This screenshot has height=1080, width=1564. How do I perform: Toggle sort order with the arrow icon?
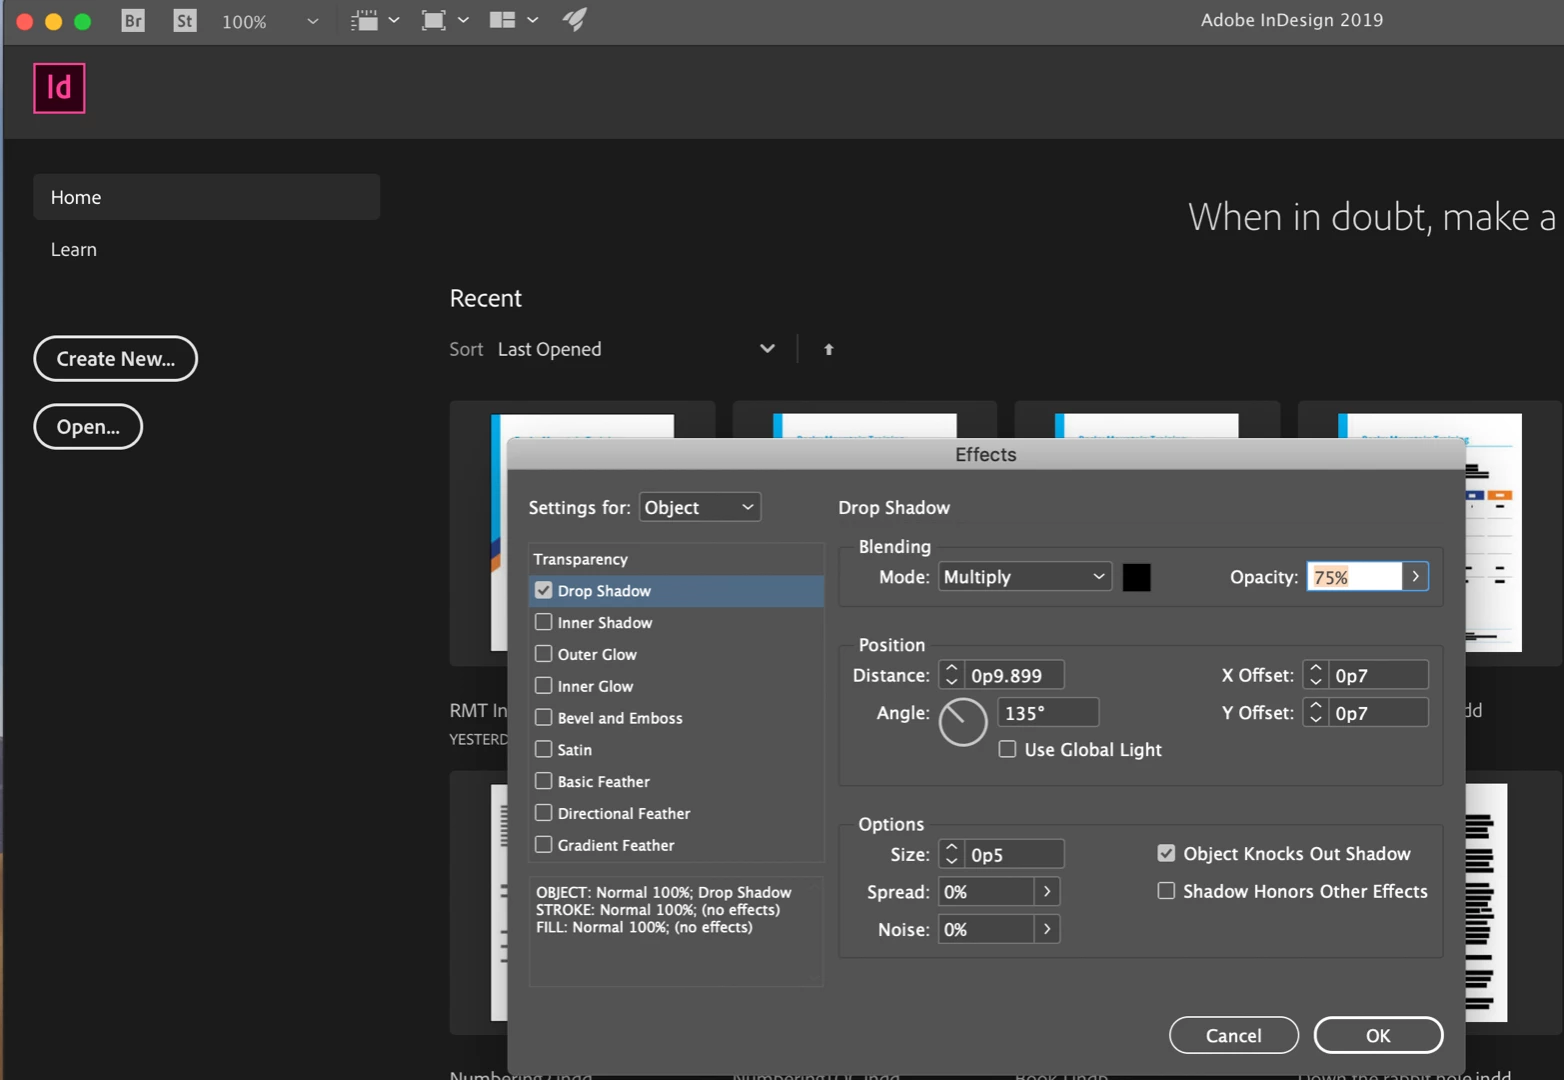[828, 349]
